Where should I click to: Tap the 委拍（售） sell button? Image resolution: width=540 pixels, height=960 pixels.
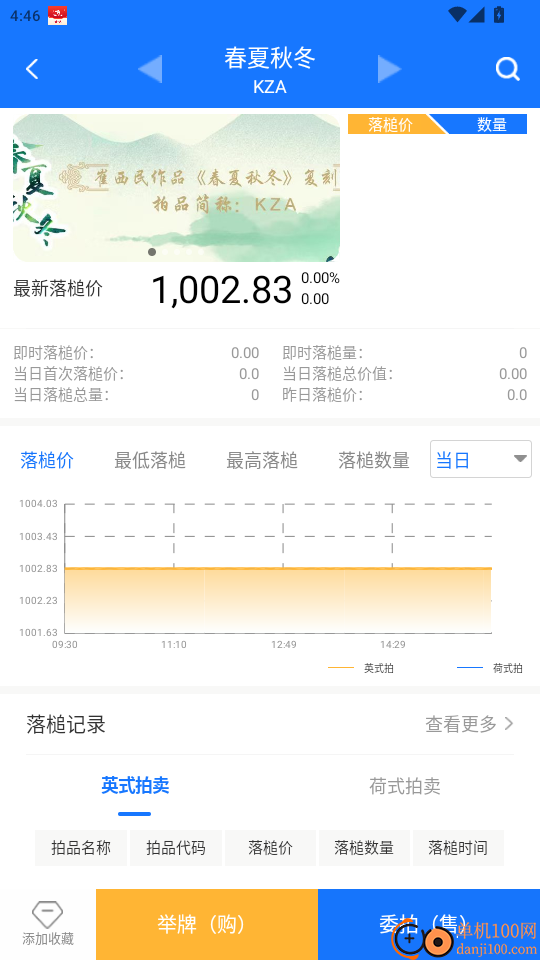(429, 924)
